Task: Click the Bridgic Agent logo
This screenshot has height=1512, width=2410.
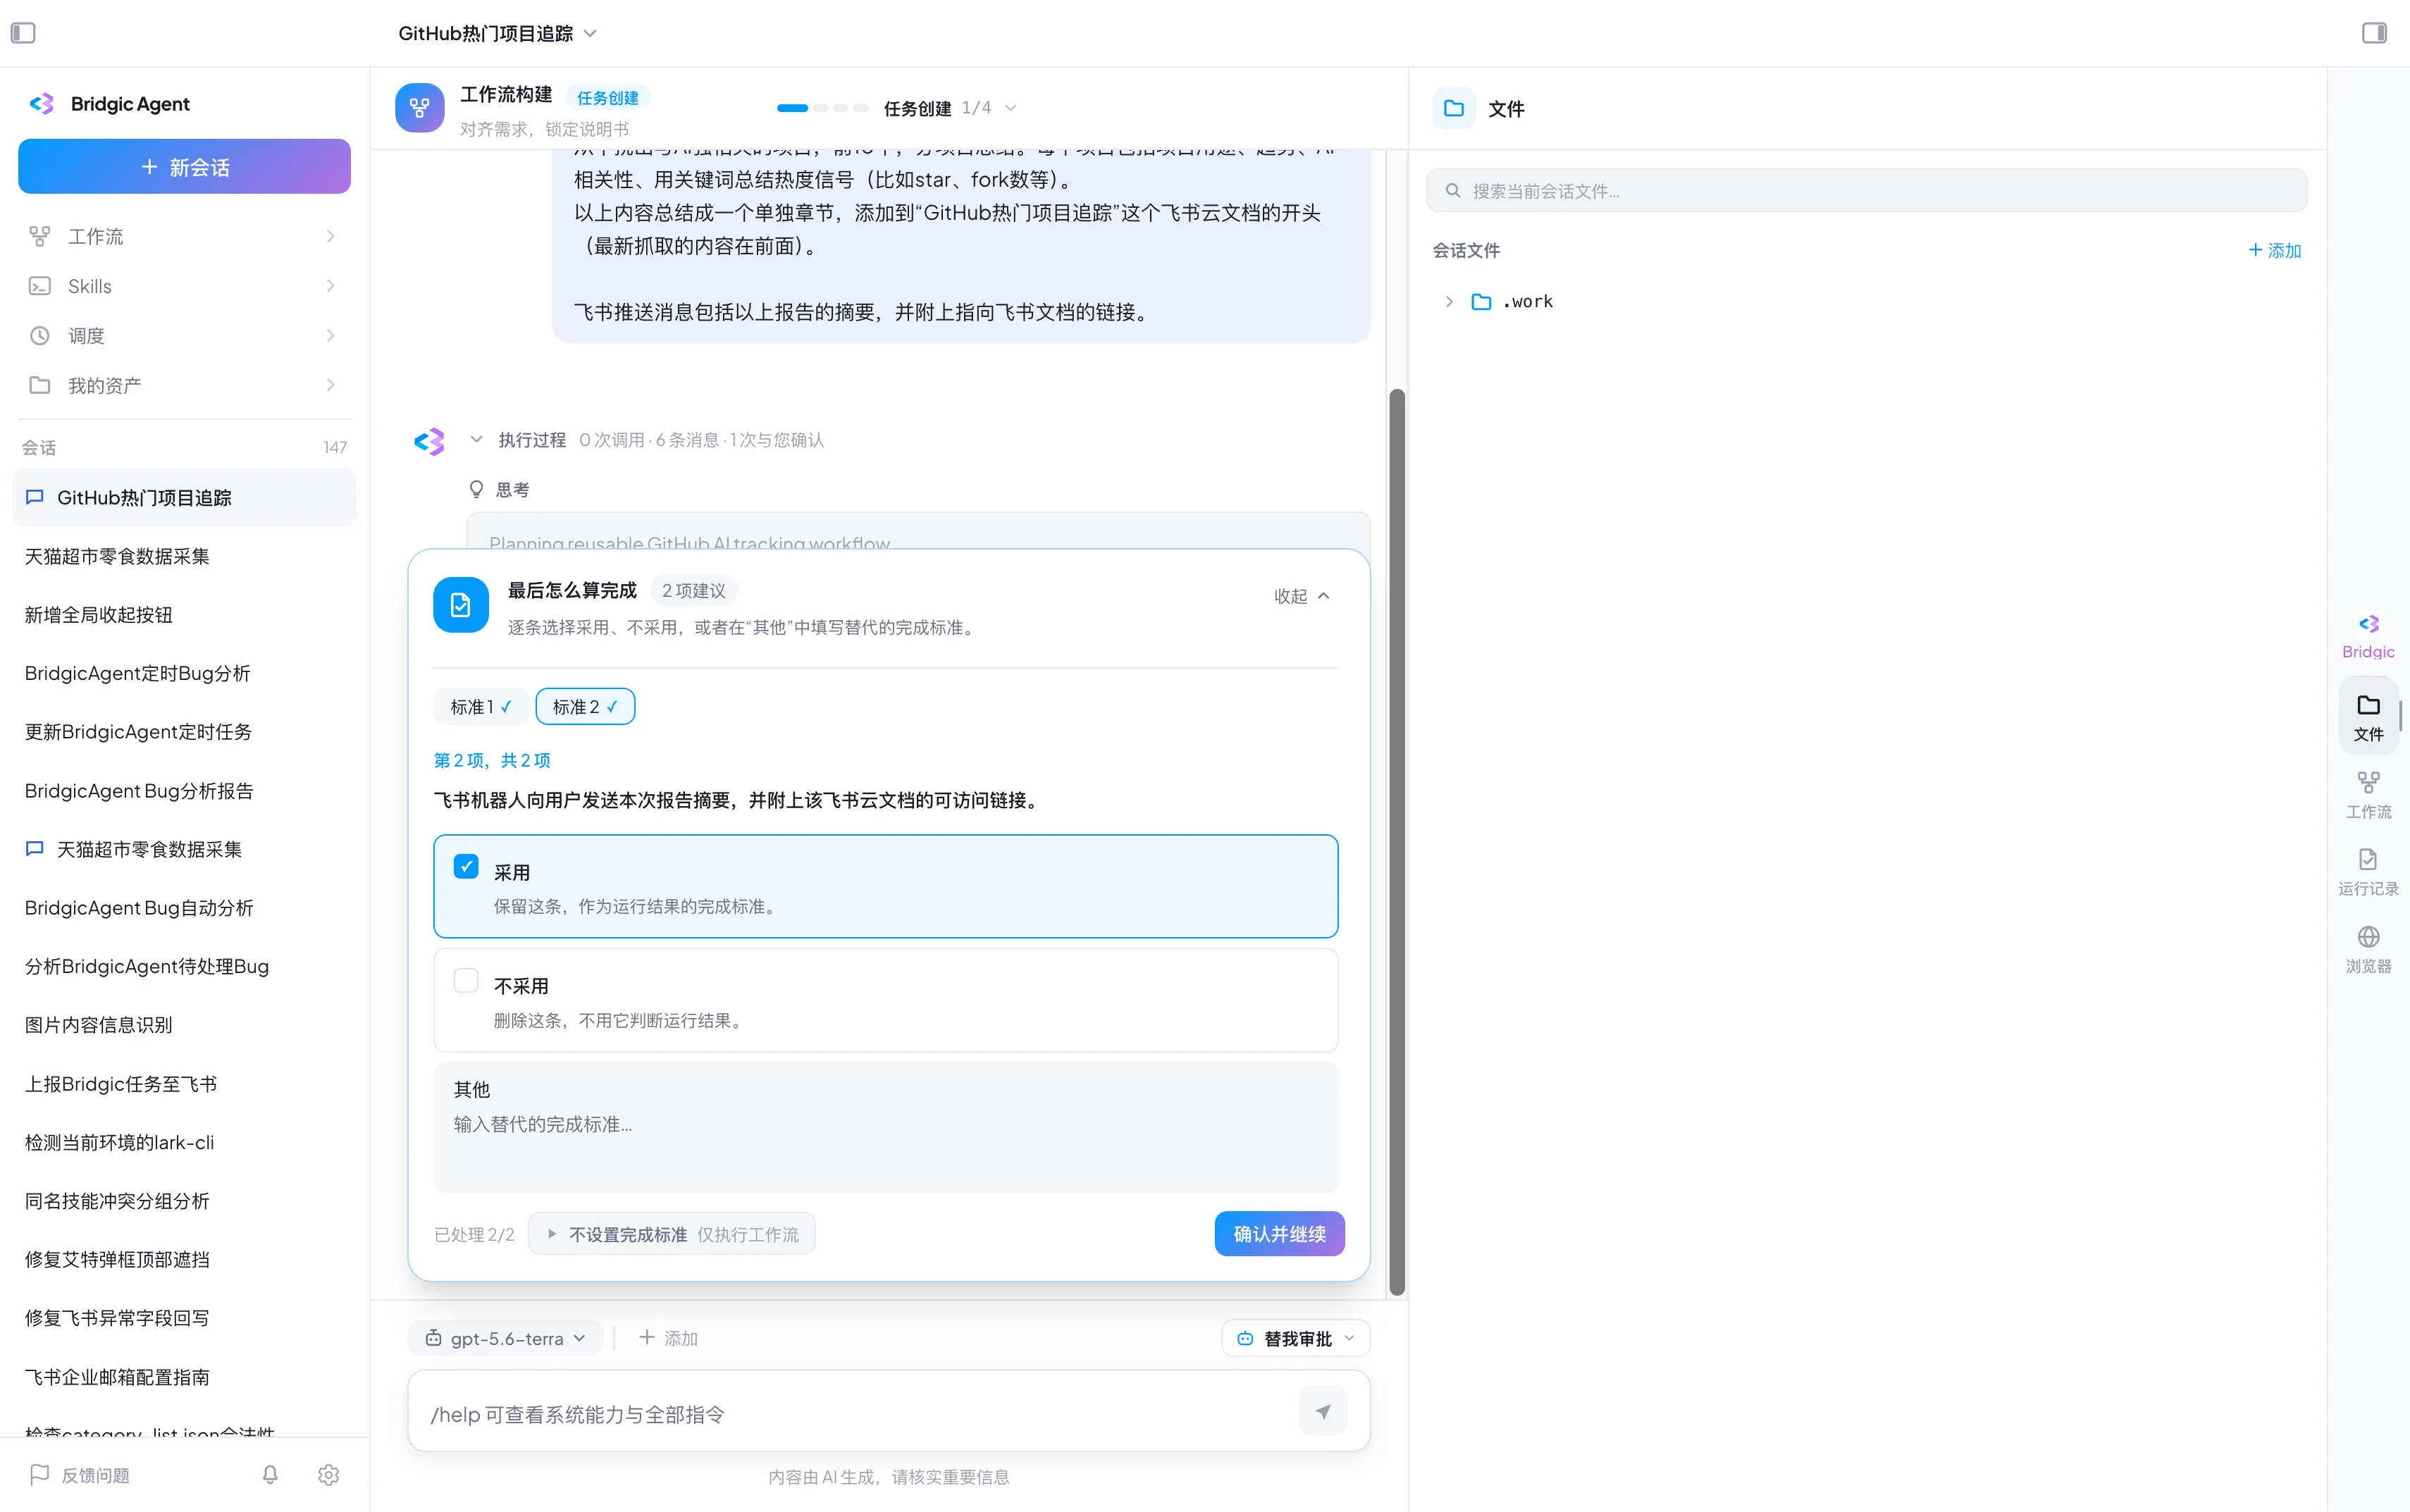Action: (42, 104)
